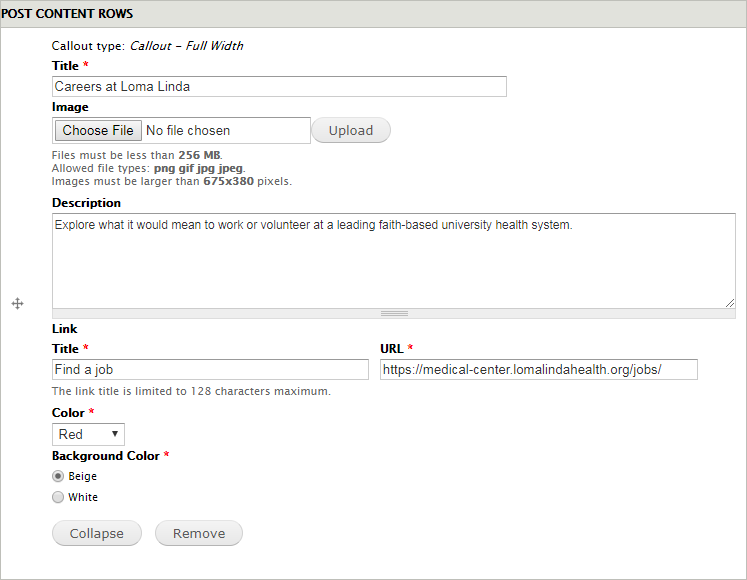747x580 pixels.
Task: Click the 'Image' field label
Action: pos(70,107)
